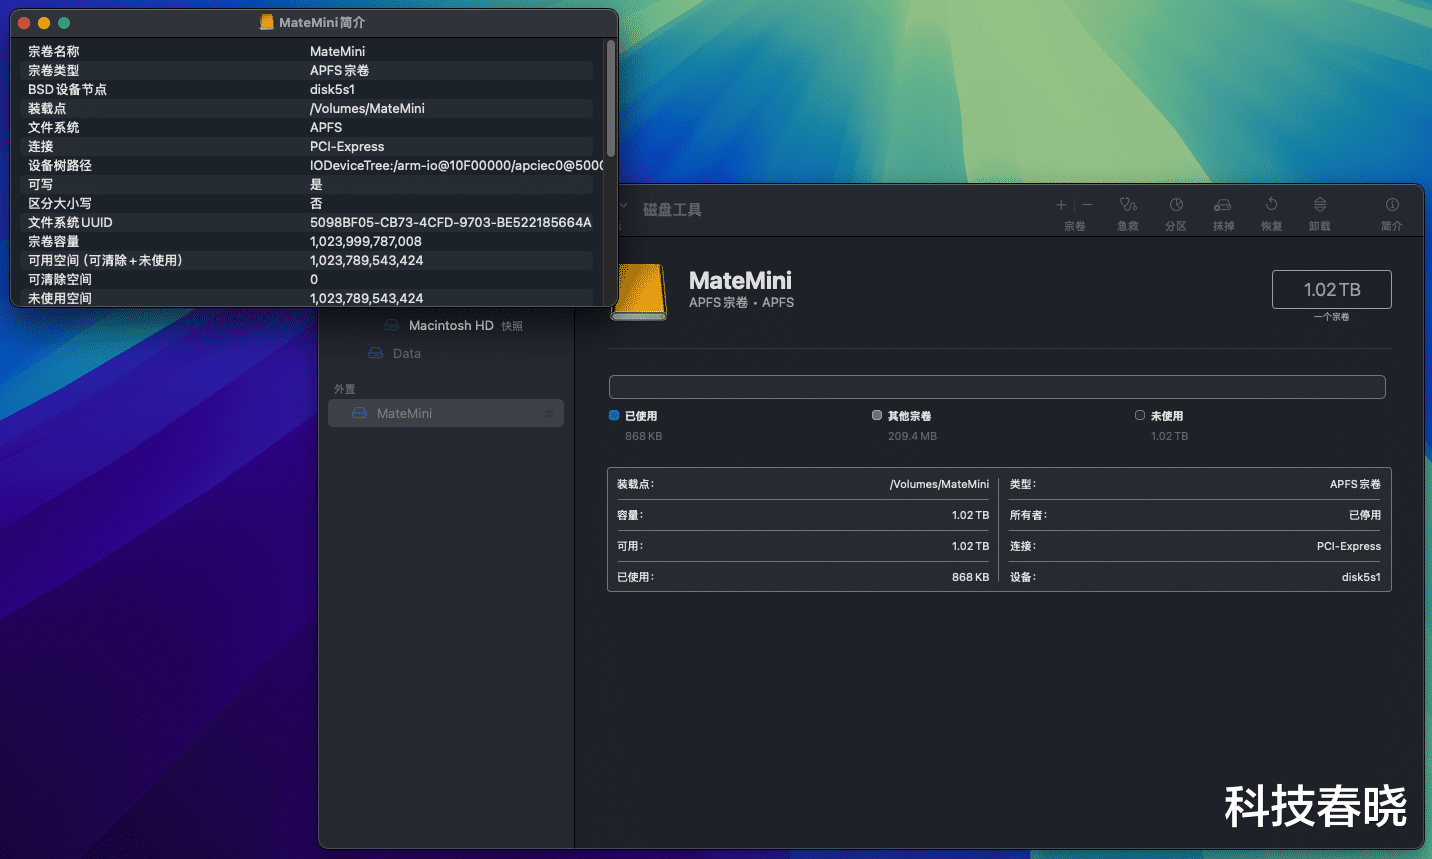
Task: Open the 简介 info icon in Disk Utility toolbar
Action: (1392, 205)
